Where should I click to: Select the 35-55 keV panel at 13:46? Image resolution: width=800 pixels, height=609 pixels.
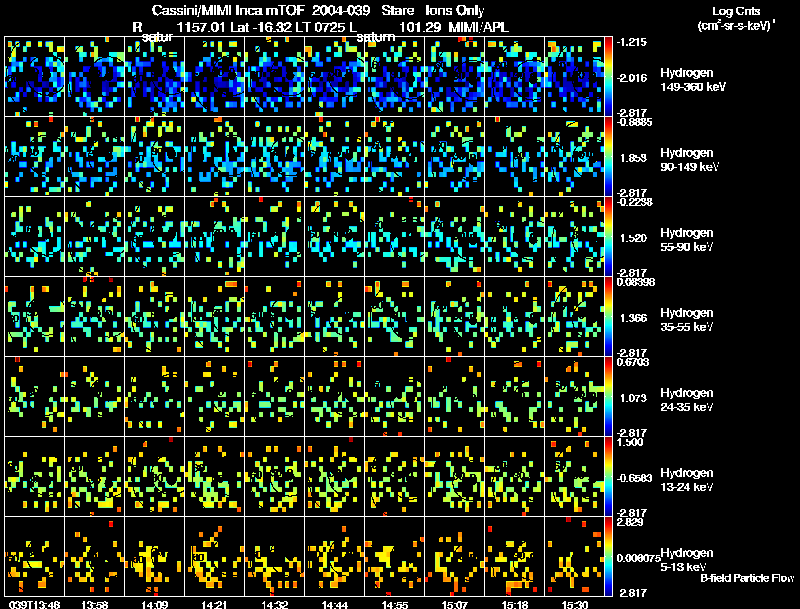point(35,317)
